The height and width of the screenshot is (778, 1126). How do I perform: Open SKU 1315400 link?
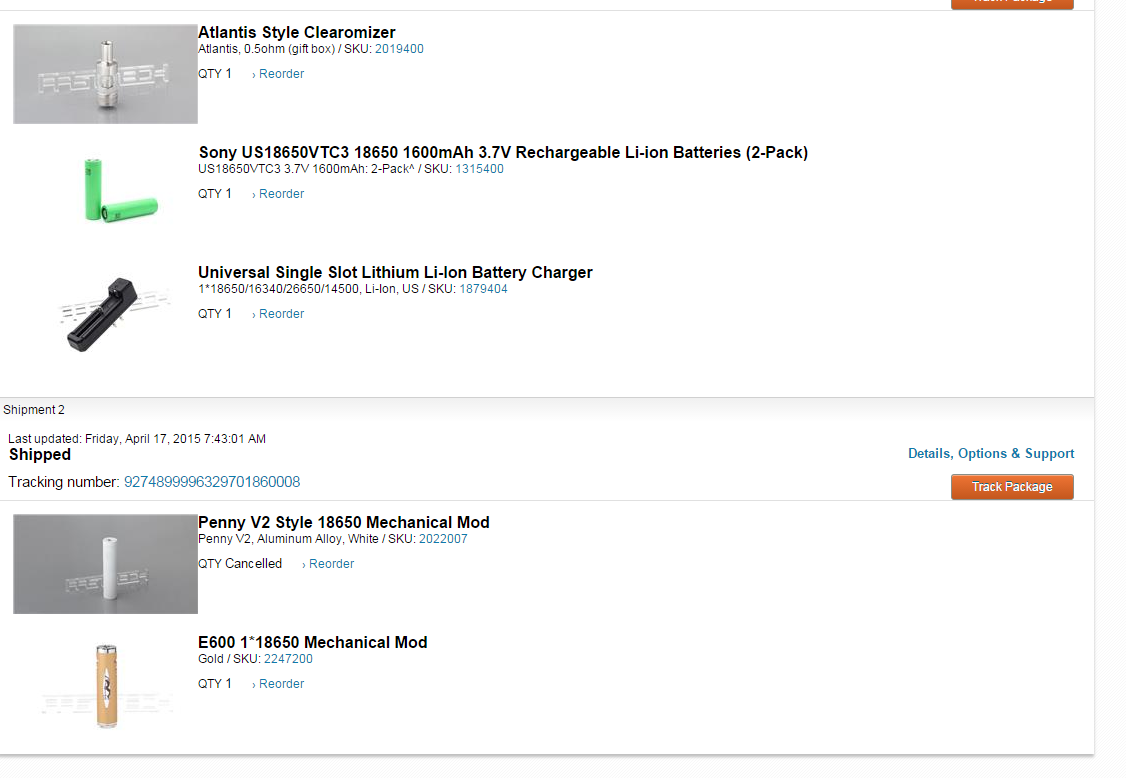click(479, 169)
